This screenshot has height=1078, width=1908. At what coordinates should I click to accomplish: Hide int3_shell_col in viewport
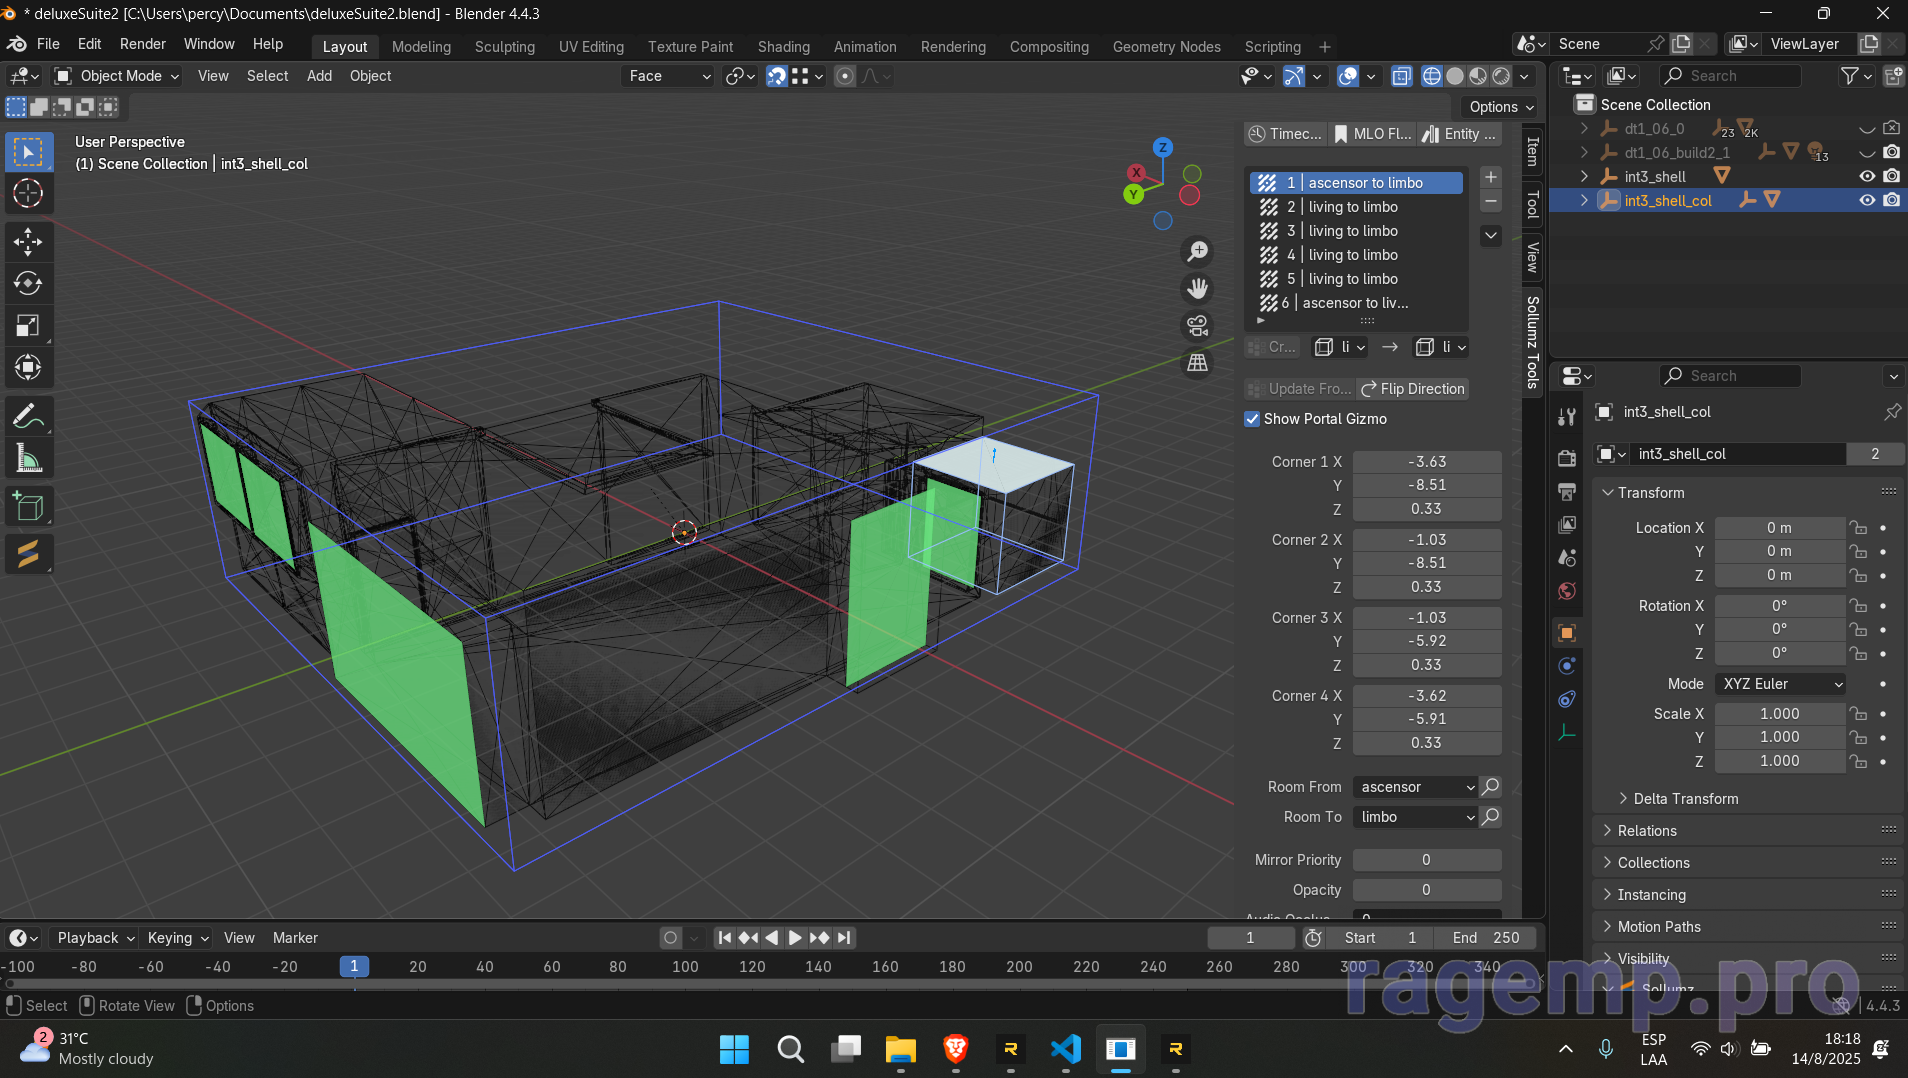[1866, 200]
